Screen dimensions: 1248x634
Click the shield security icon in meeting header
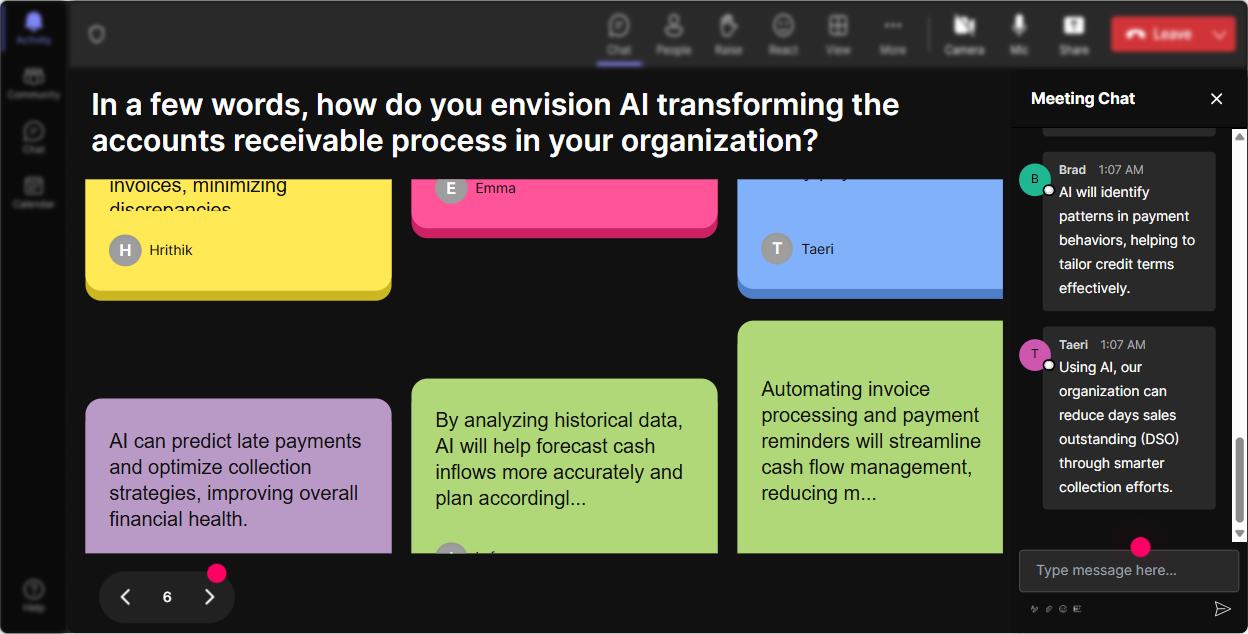click(x=96, y=35)
